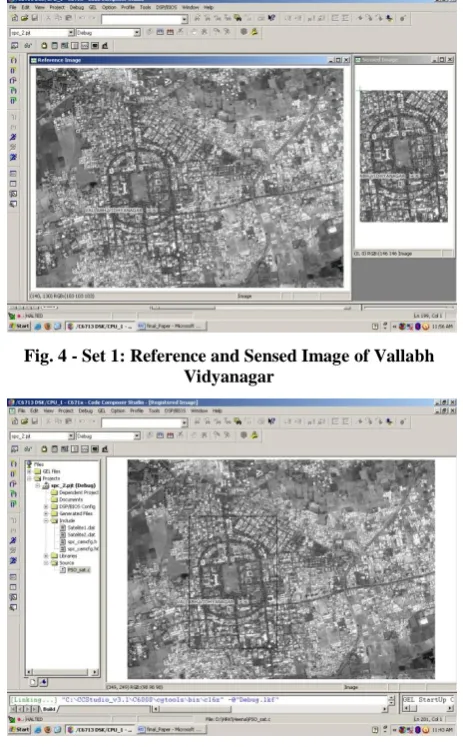Image resolution: width=463 pixels, height=747 pixels.
Task: Select PSO_sat.c in the Source folder
Action: [x=78, y=570]
